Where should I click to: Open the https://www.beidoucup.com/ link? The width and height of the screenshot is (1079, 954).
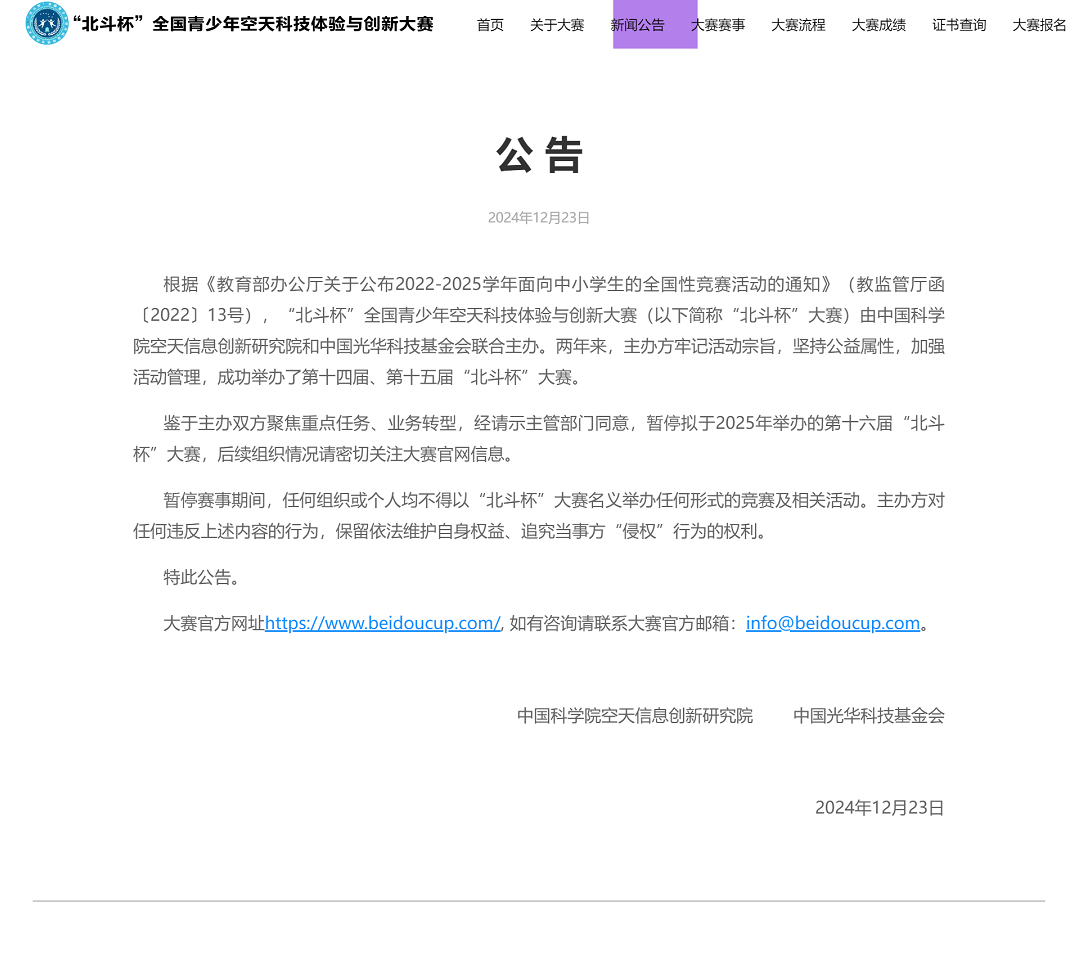[x=383, y=623]
